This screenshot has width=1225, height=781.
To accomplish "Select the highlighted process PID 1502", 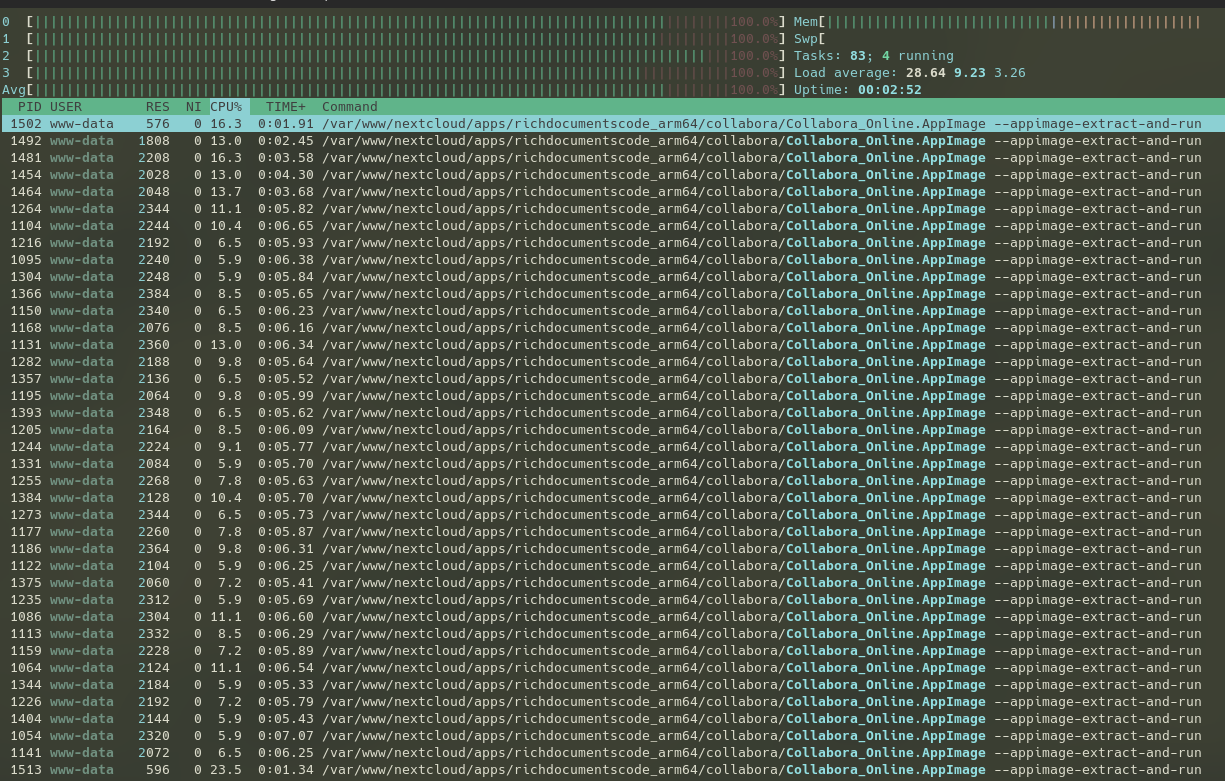I will click(x=400, y=124).
